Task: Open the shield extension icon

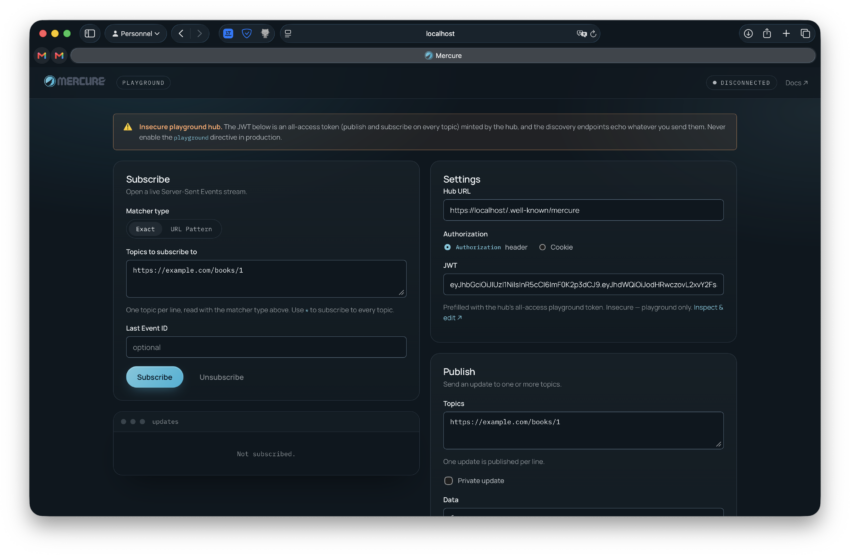Action: [247, 34]
